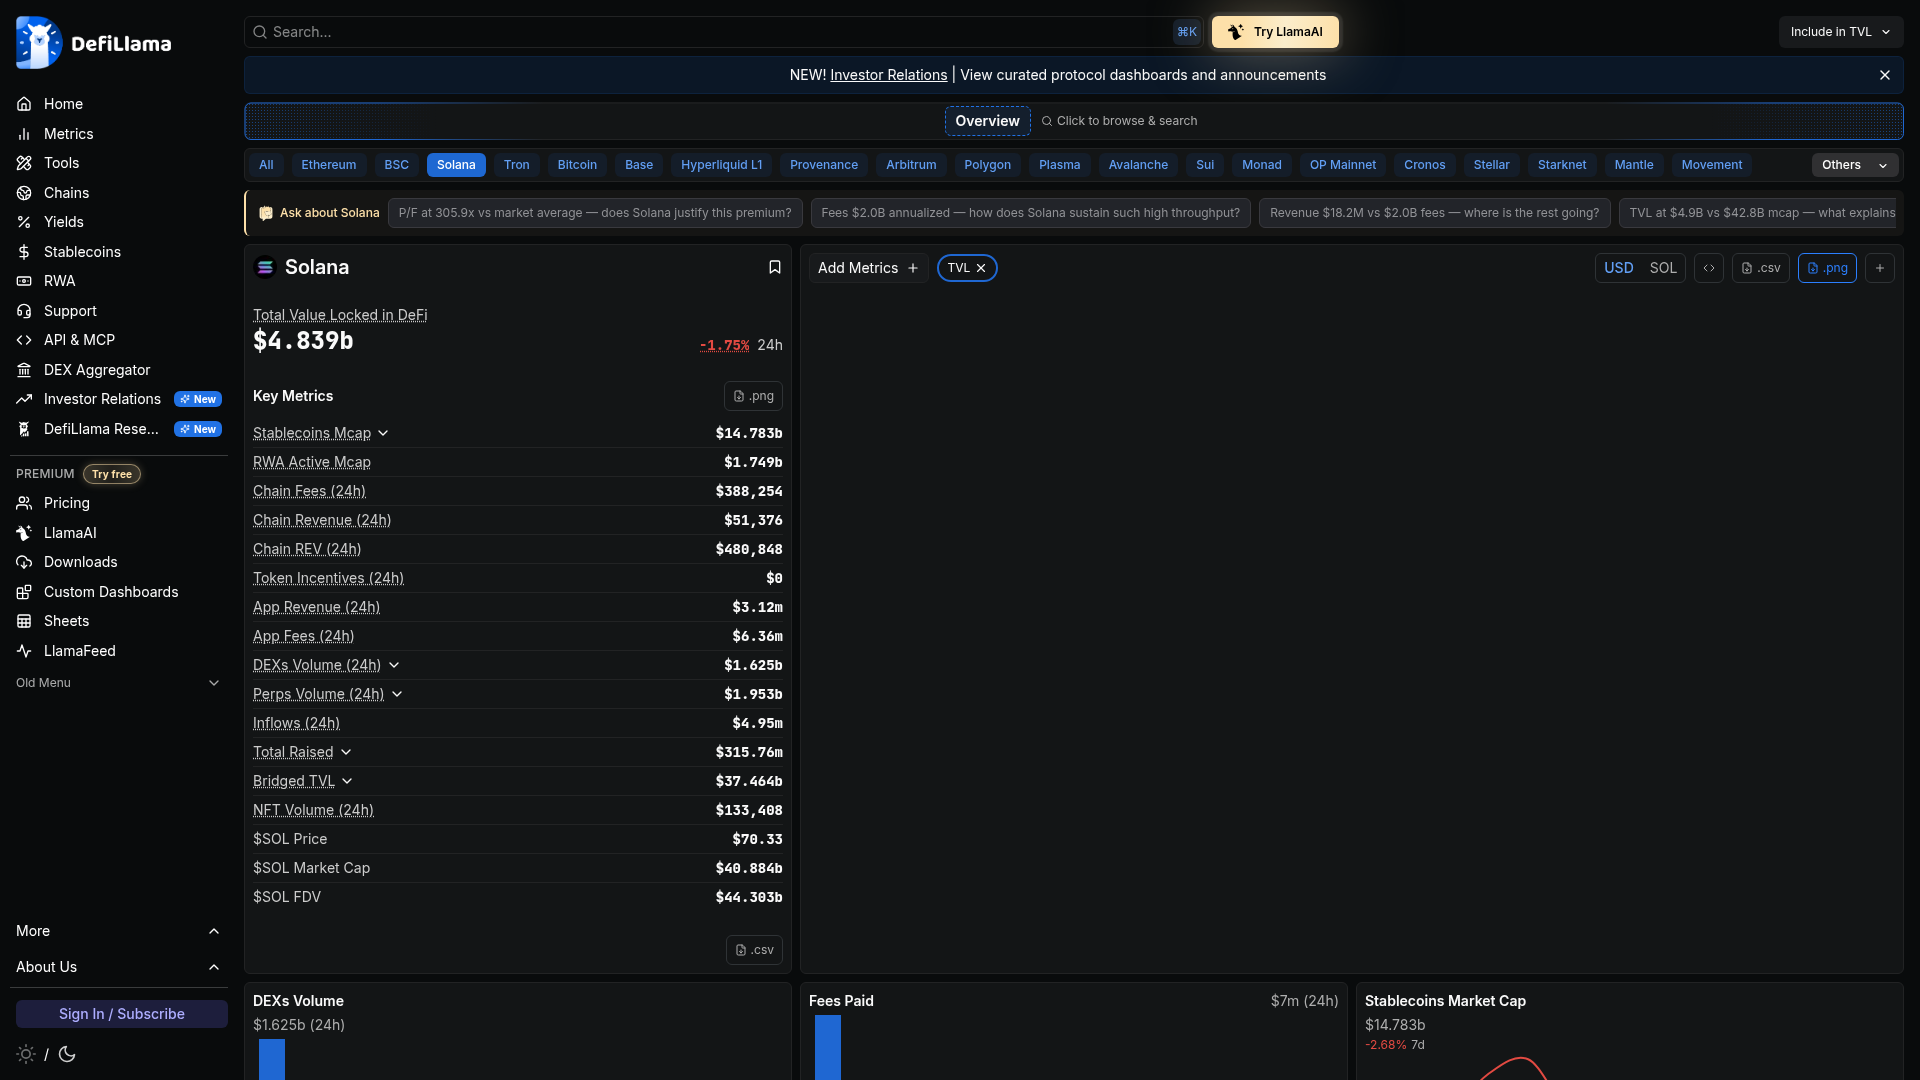Screen dimensions: 1920x1080
Task: Click the plus button beside chart .png
Action: [1880, 268]
